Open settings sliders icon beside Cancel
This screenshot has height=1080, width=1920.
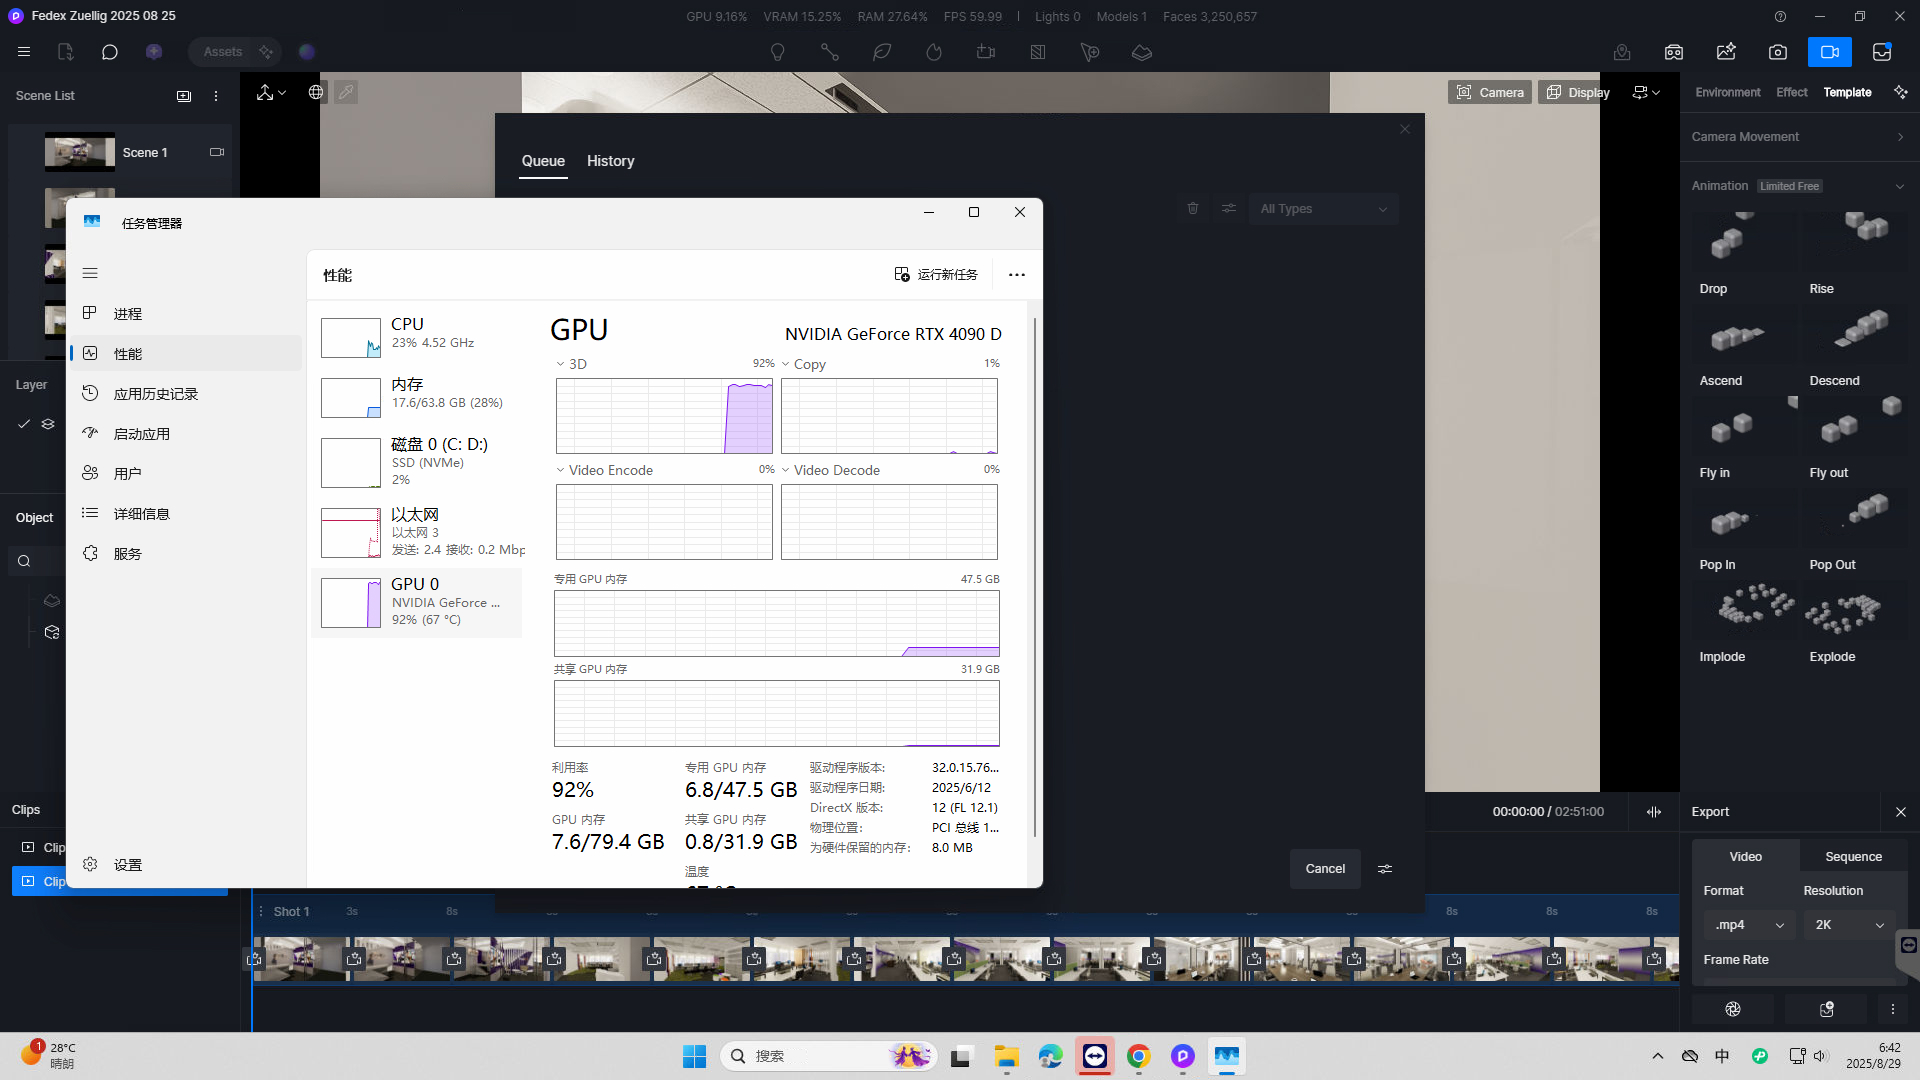pyautogui.click(x=1385, y=869)
